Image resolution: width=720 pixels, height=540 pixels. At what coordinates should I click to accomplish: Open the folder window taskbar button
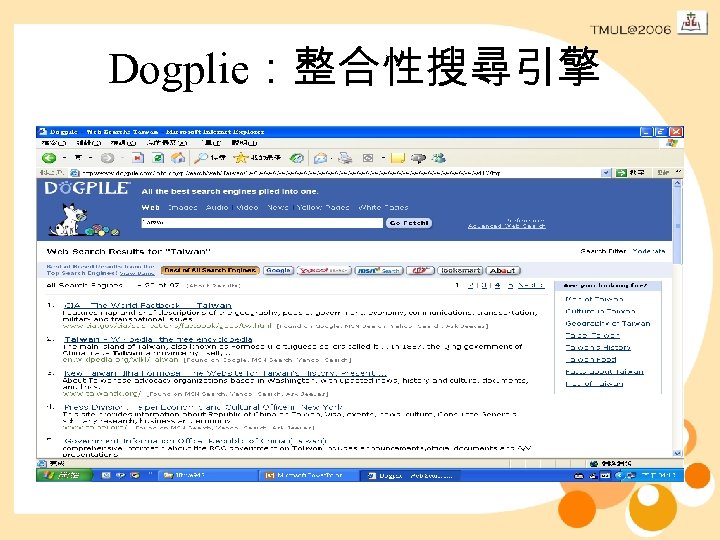click(x=206, y=476)
